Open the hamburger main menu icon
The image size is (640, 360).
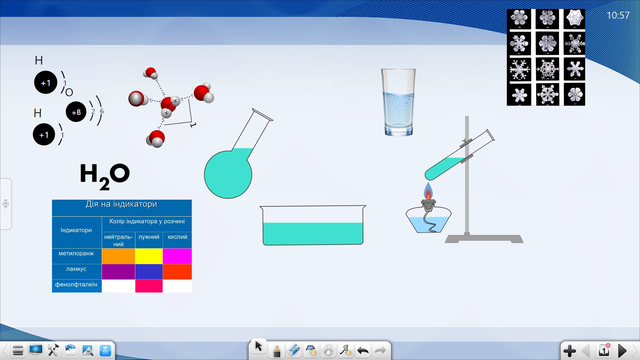click(18, 350)
